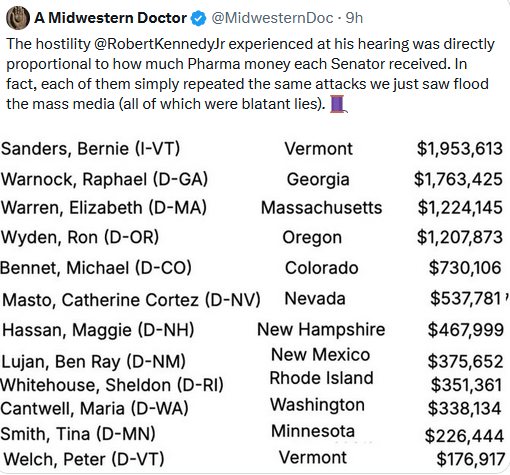Click the New Hampshire state label

coord(321,330)
